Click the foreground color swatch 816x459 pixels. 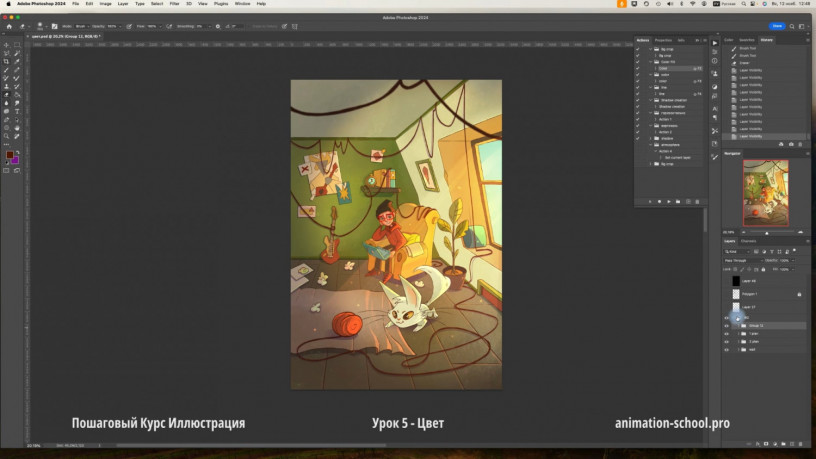9,155
